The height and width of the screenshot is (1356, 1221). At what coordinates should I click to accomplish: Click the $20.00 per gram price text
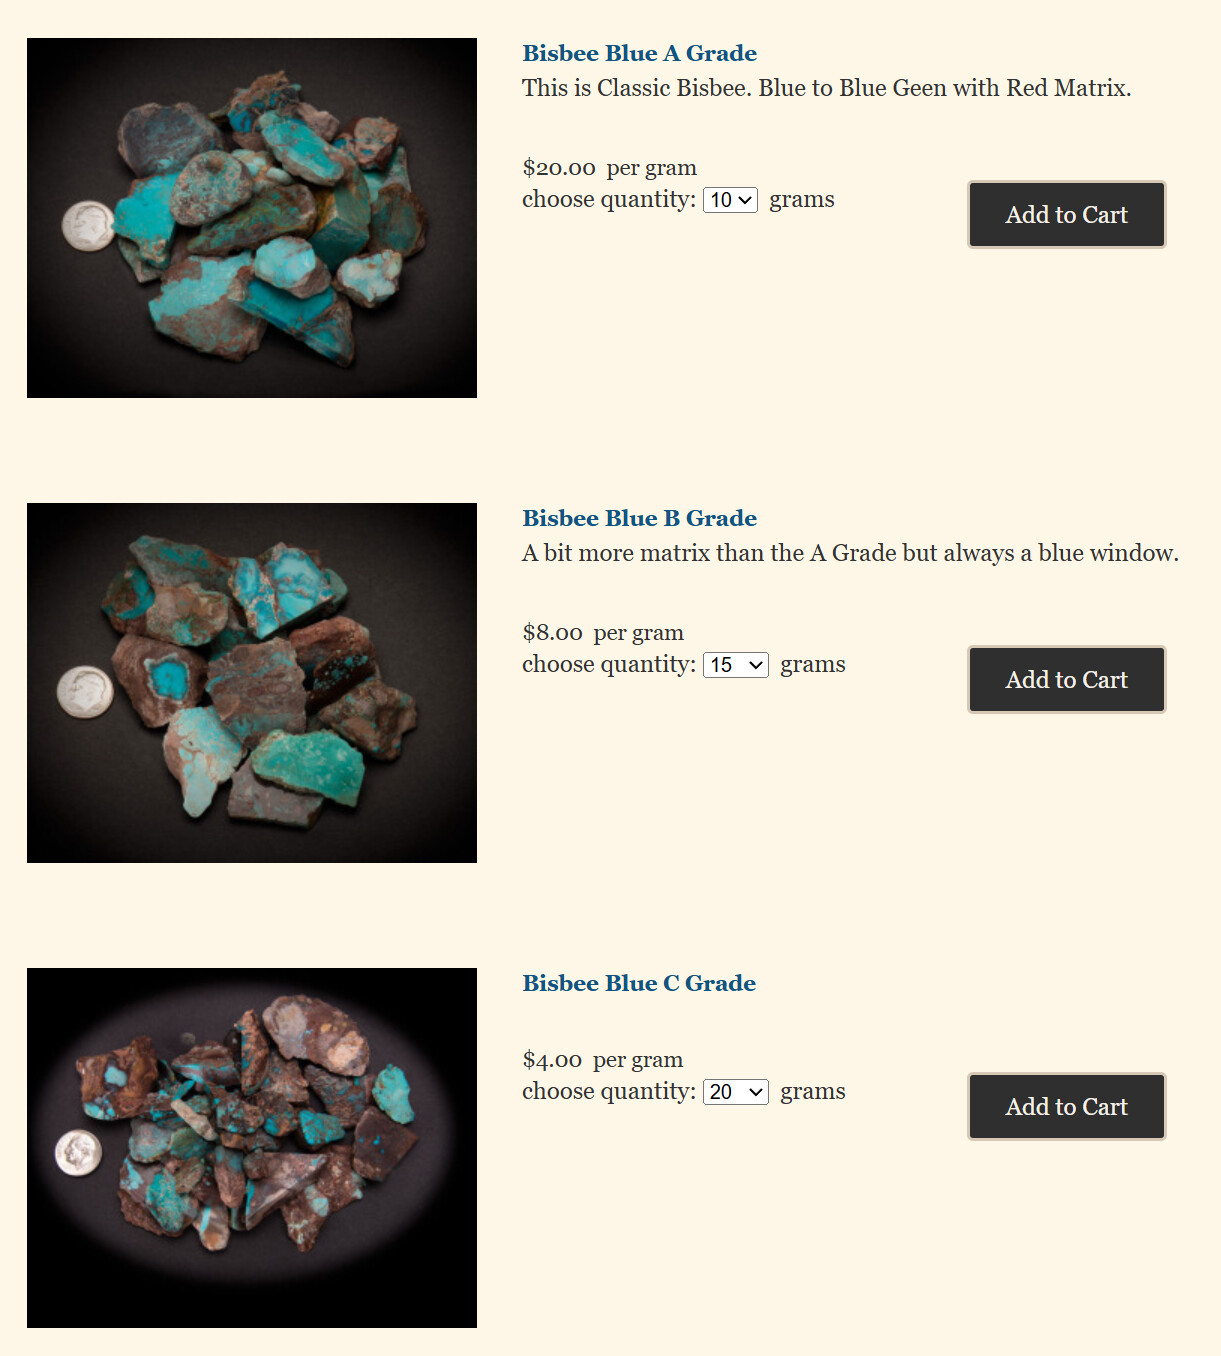pos(609,168)
